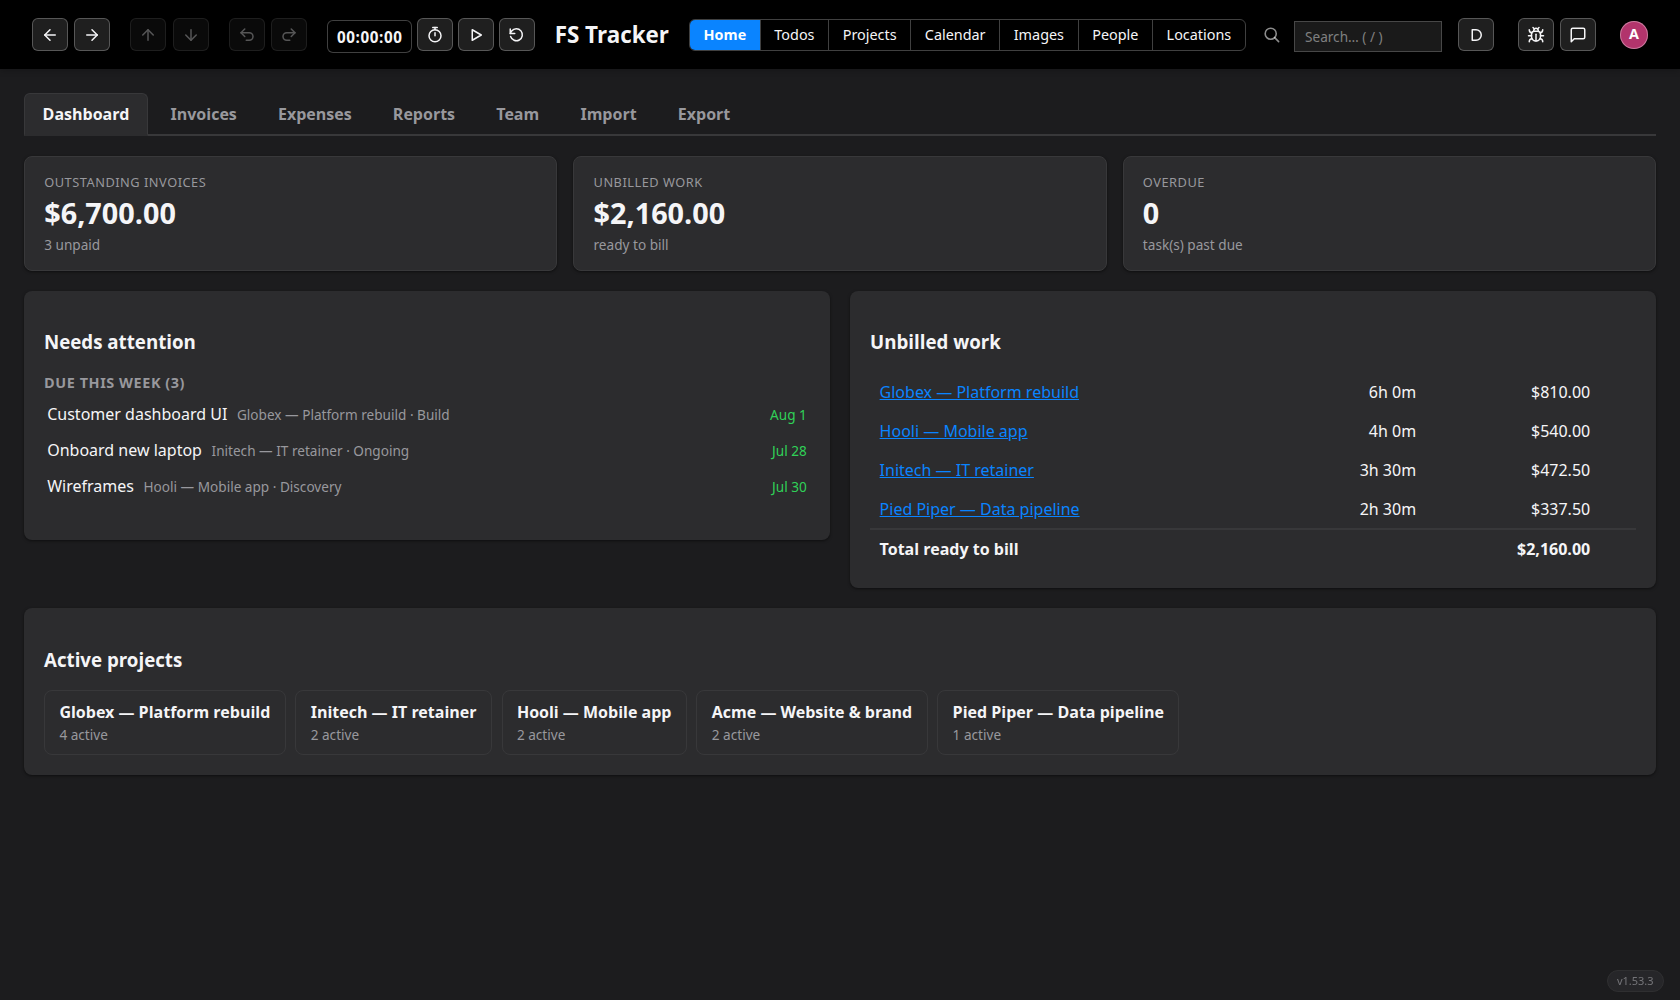Reset the timer with the circular arrow

(517, 35)
